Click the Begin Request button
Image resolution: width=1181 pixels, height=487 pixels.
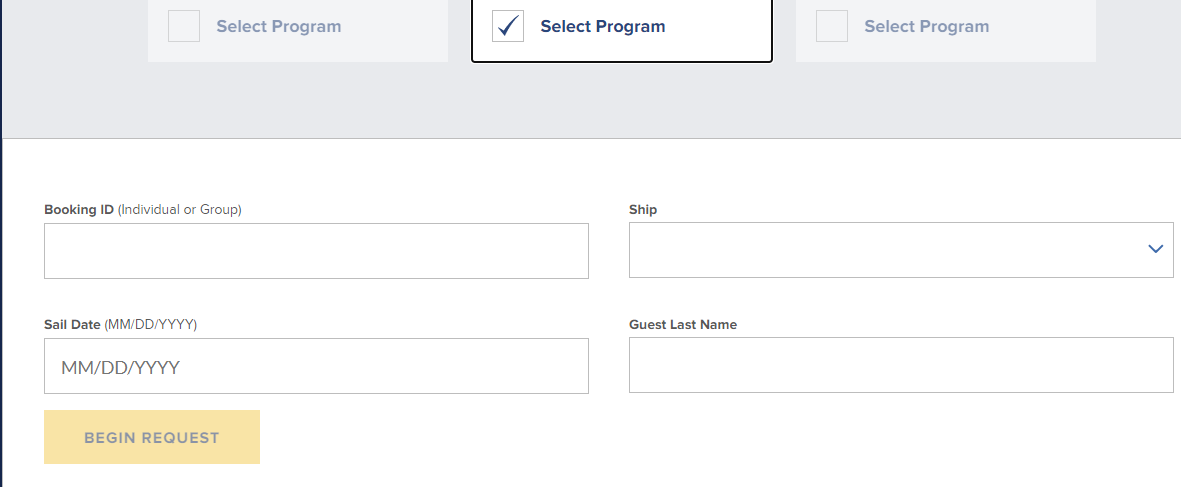click(x=152, y=437)
